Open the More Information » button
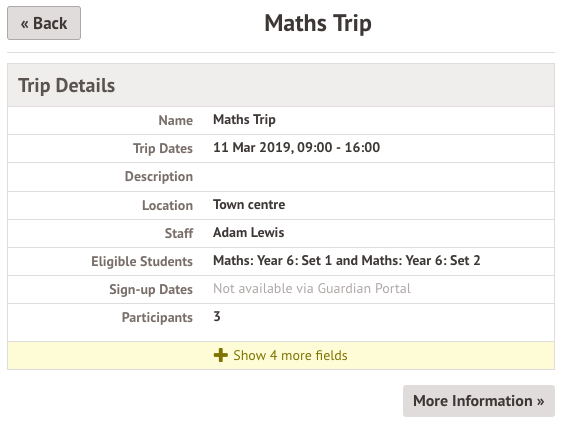The height and width of the screenshot is (425, 568). (479, 401)
